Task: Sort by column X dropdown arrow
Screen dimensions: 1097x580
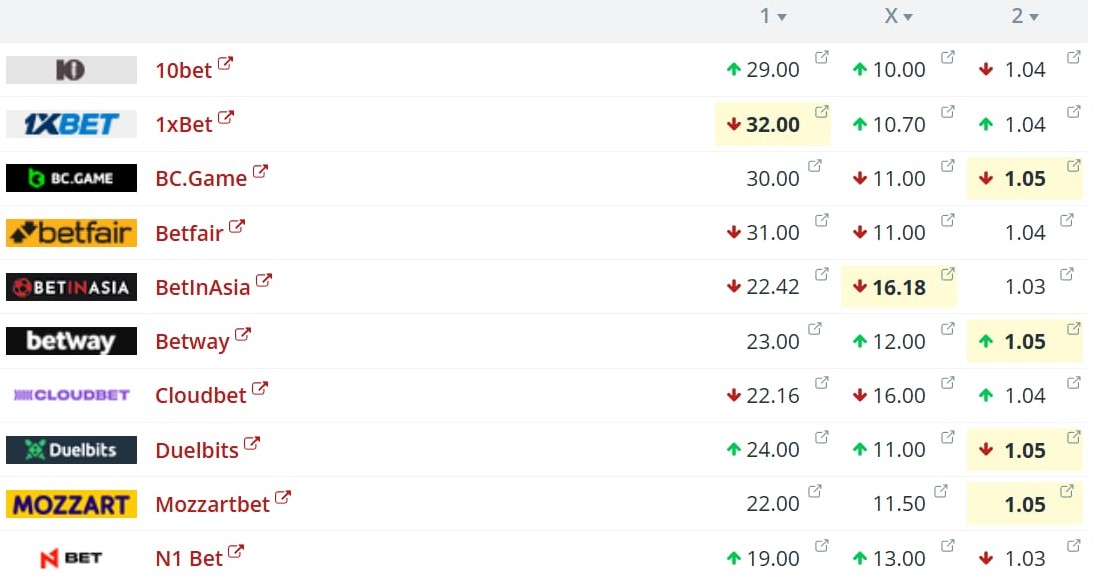Action: [908, 17]
